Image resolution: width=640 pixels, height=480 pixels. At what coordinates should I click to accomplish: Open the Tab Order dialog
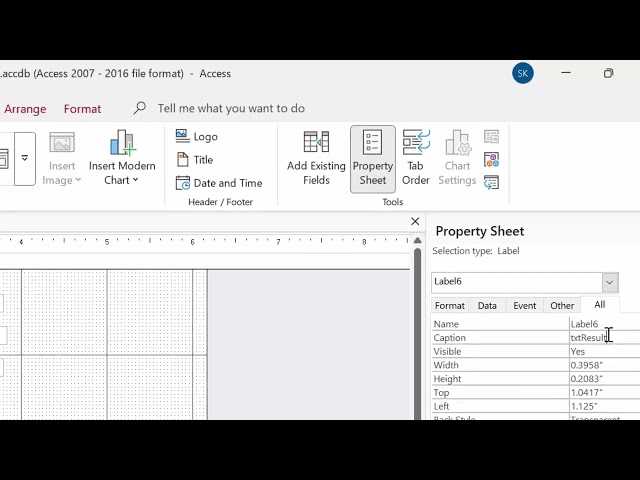coord(416,158)
